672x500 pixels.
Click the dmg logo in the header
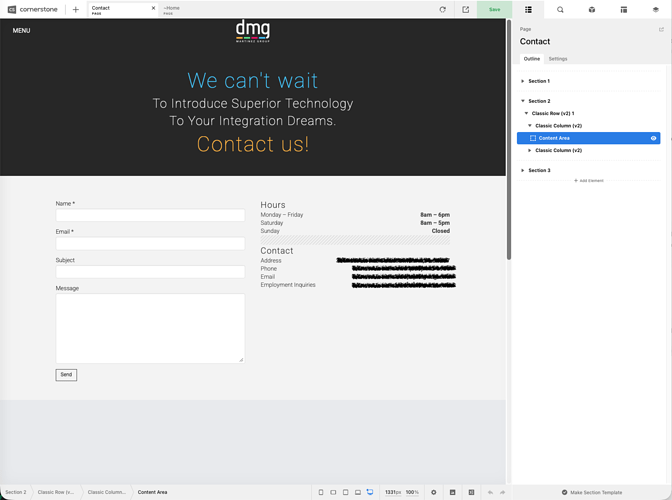[253, 31]
